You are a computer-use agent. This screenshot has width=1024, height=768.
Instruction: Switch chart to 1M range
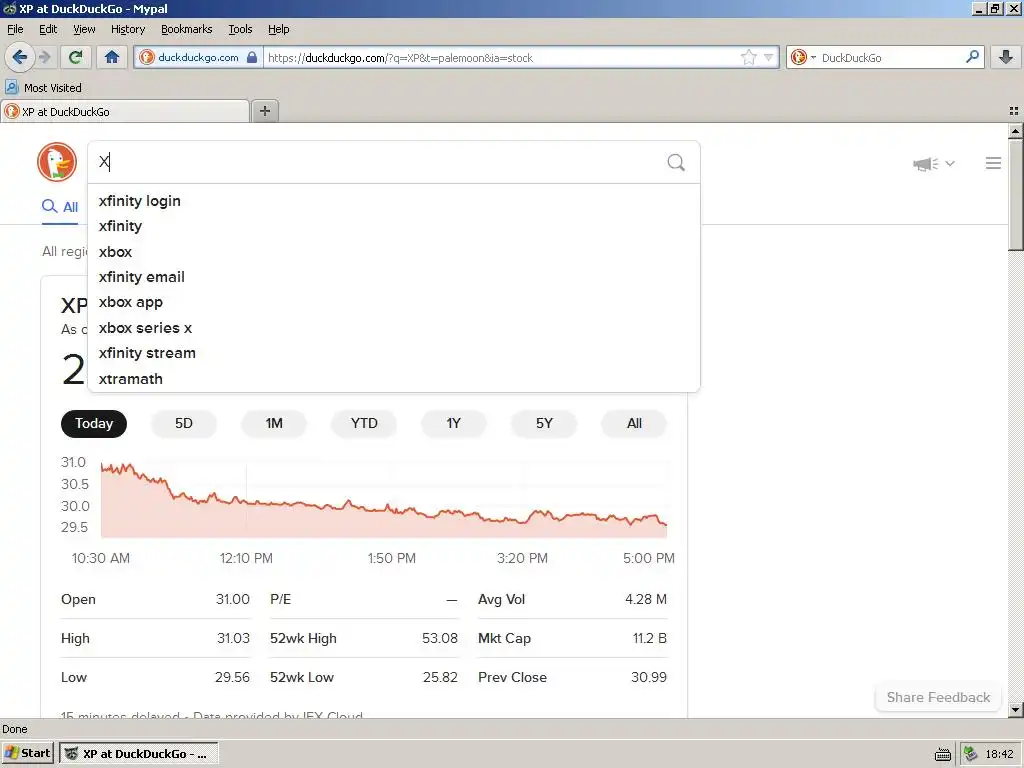tap(274, 423)
